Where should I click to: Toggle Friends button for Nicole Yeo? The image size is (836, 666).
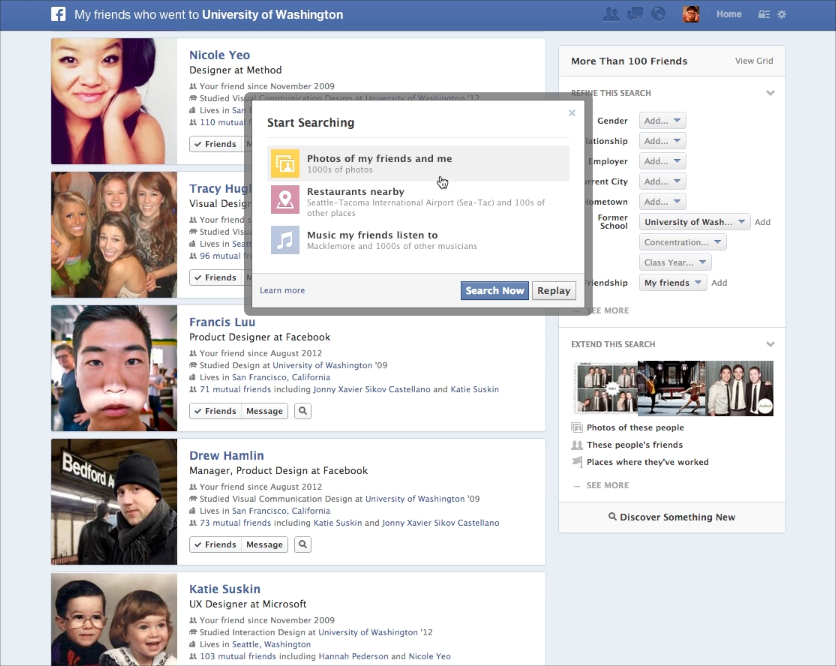click(215, 144)
